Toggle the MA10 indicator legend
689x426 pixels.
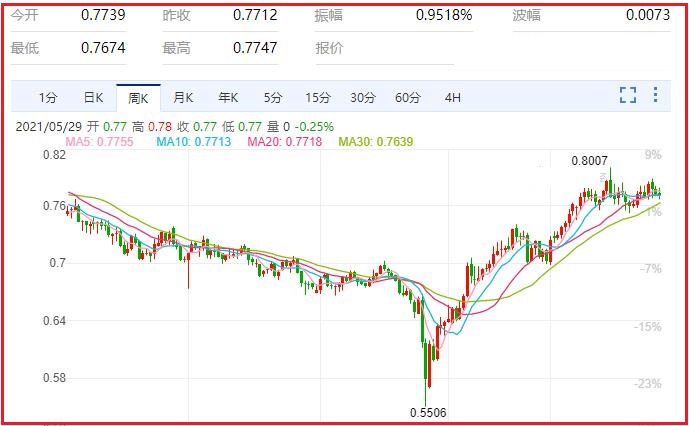194,142
